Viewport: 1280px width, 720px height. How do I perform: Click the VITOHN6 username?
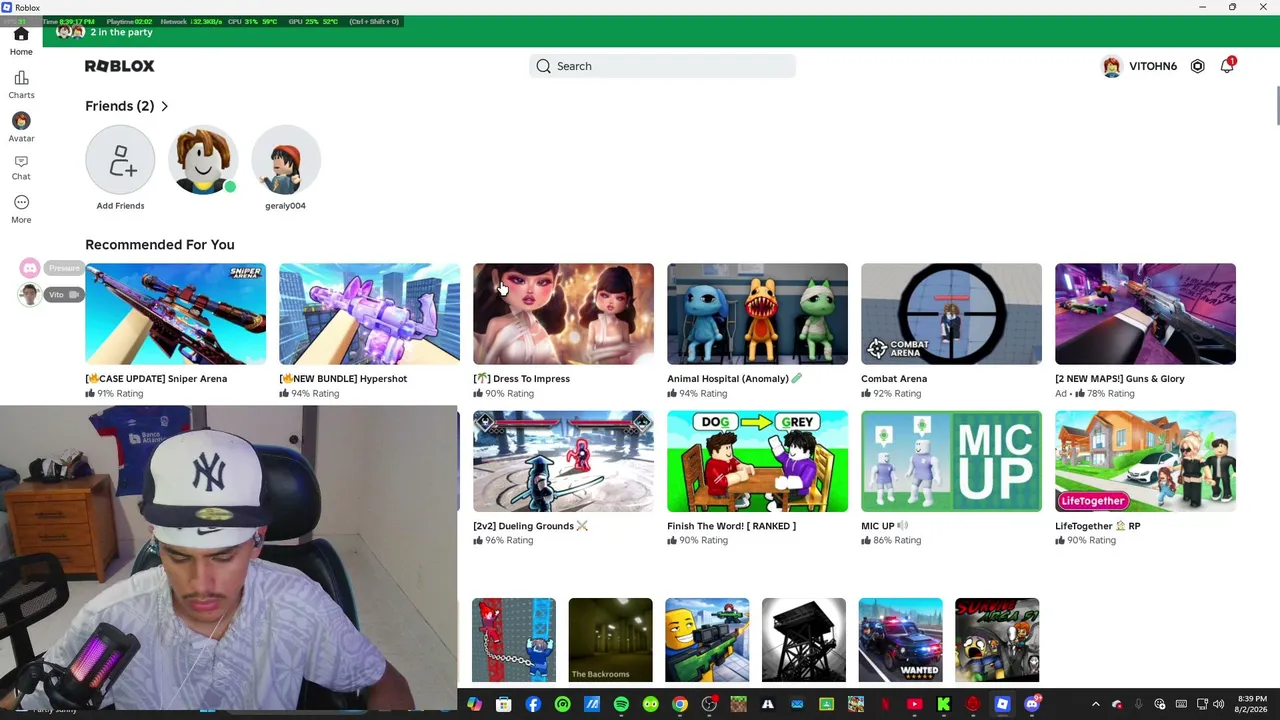pos(1153,66)
